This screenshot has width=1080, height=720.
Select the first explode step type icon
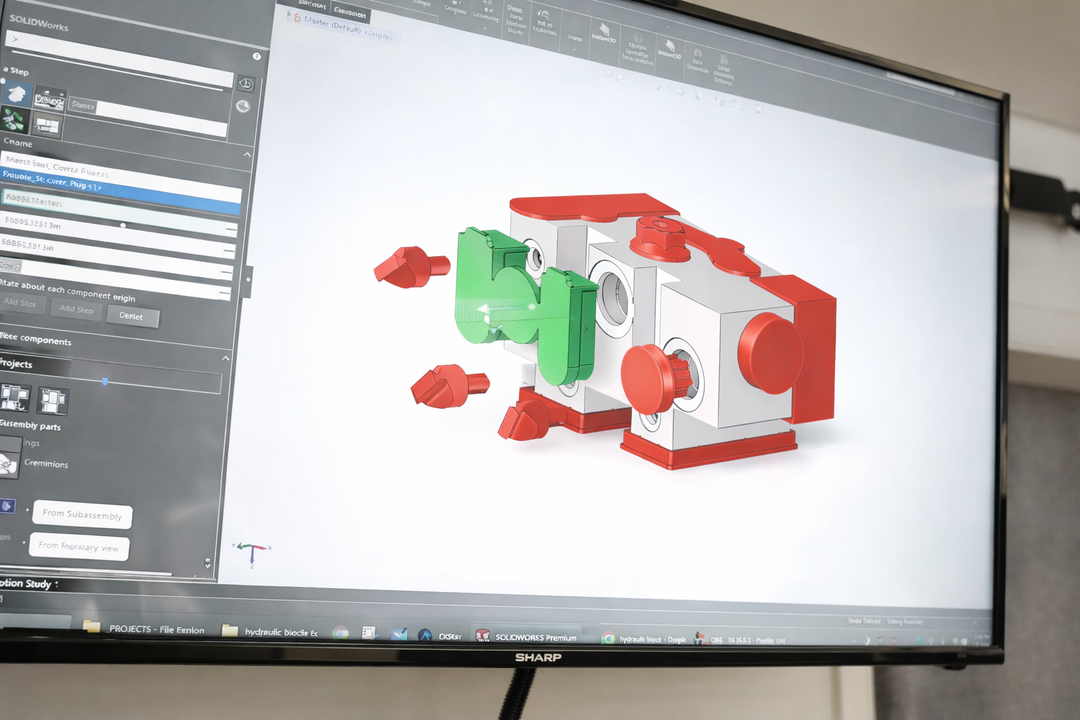coord(17,94)
